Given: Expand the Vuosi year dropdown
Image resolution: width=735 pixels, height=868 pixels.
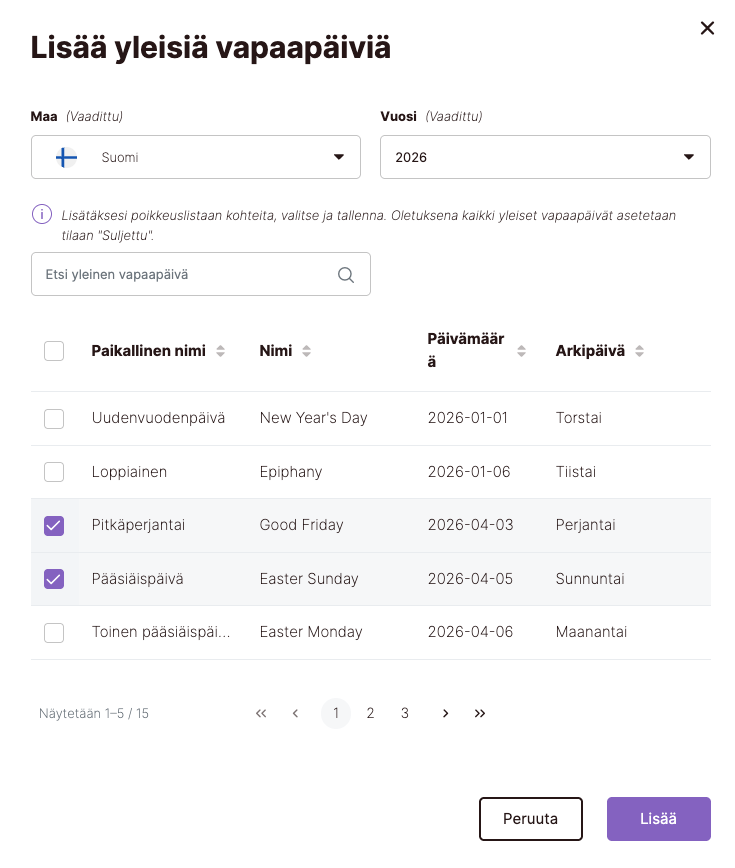Looking at the screenshot, I should tap(545, 157).
